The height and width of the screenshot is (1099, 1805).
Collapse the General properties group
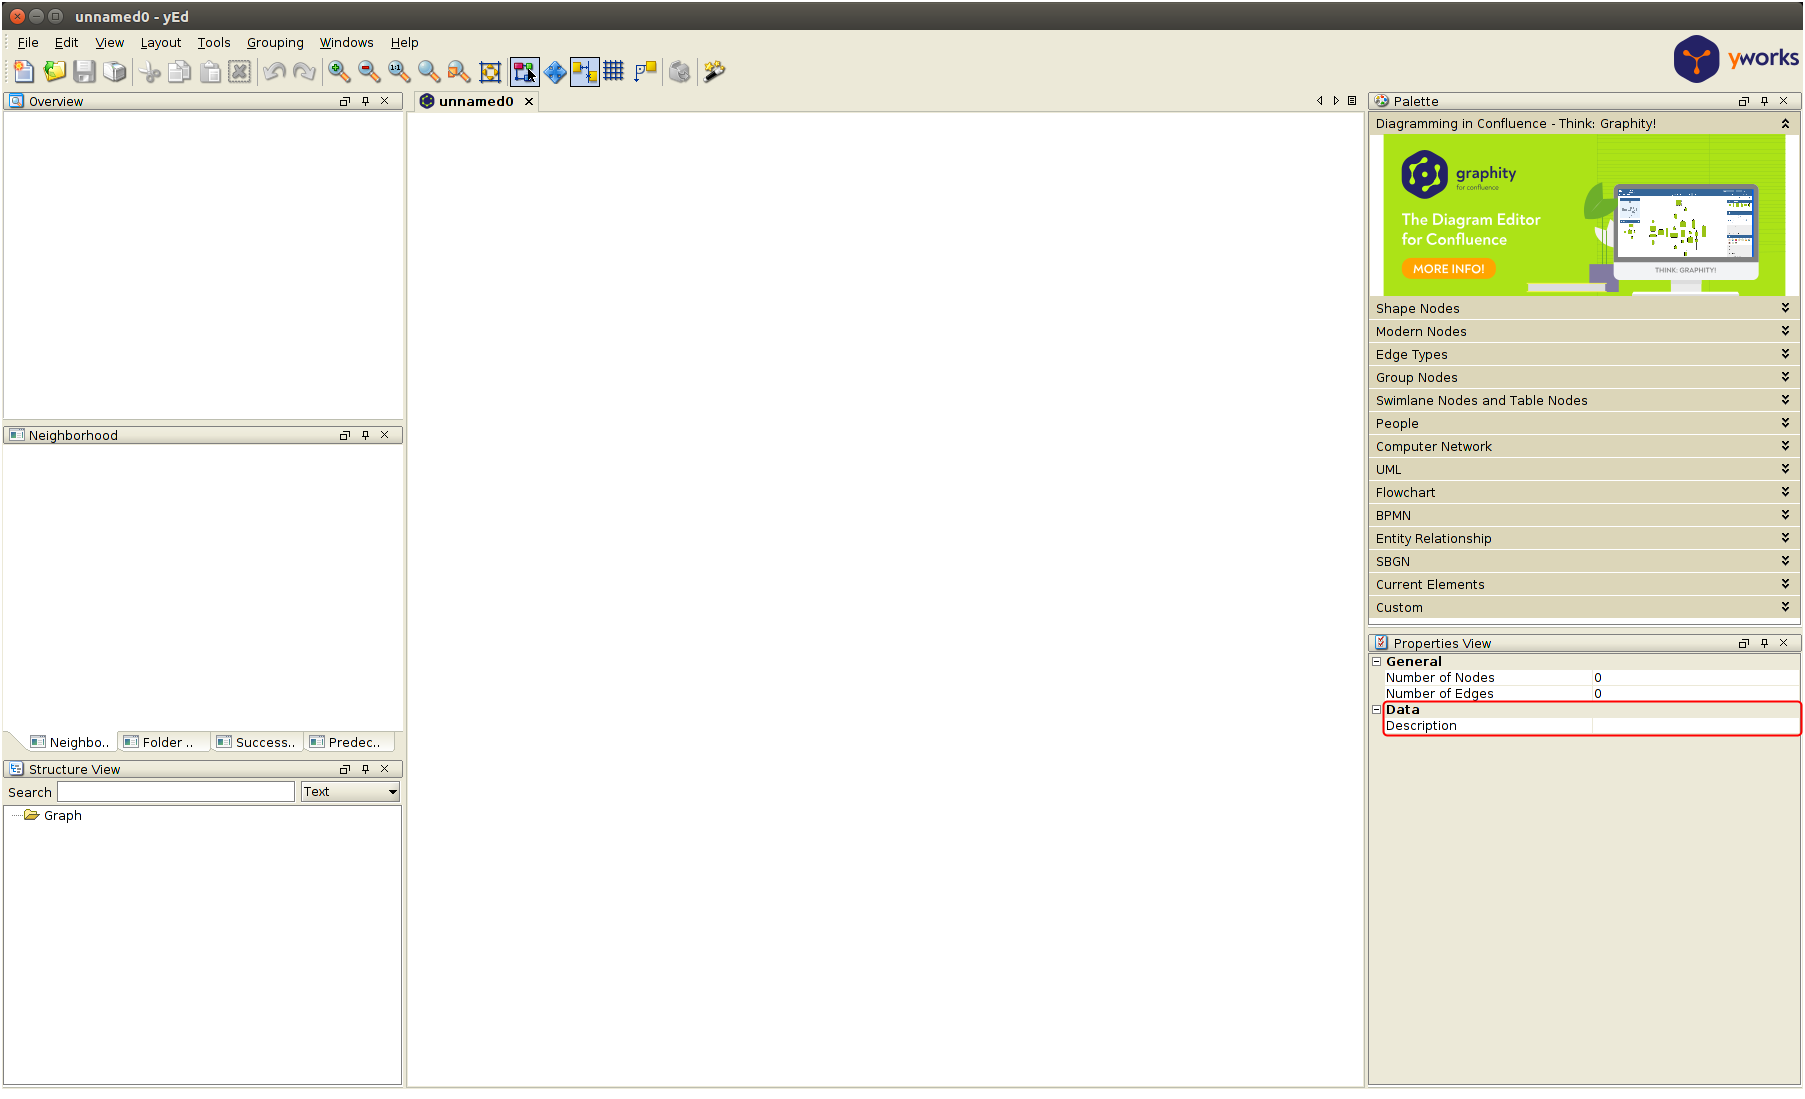pos(1376,661)
